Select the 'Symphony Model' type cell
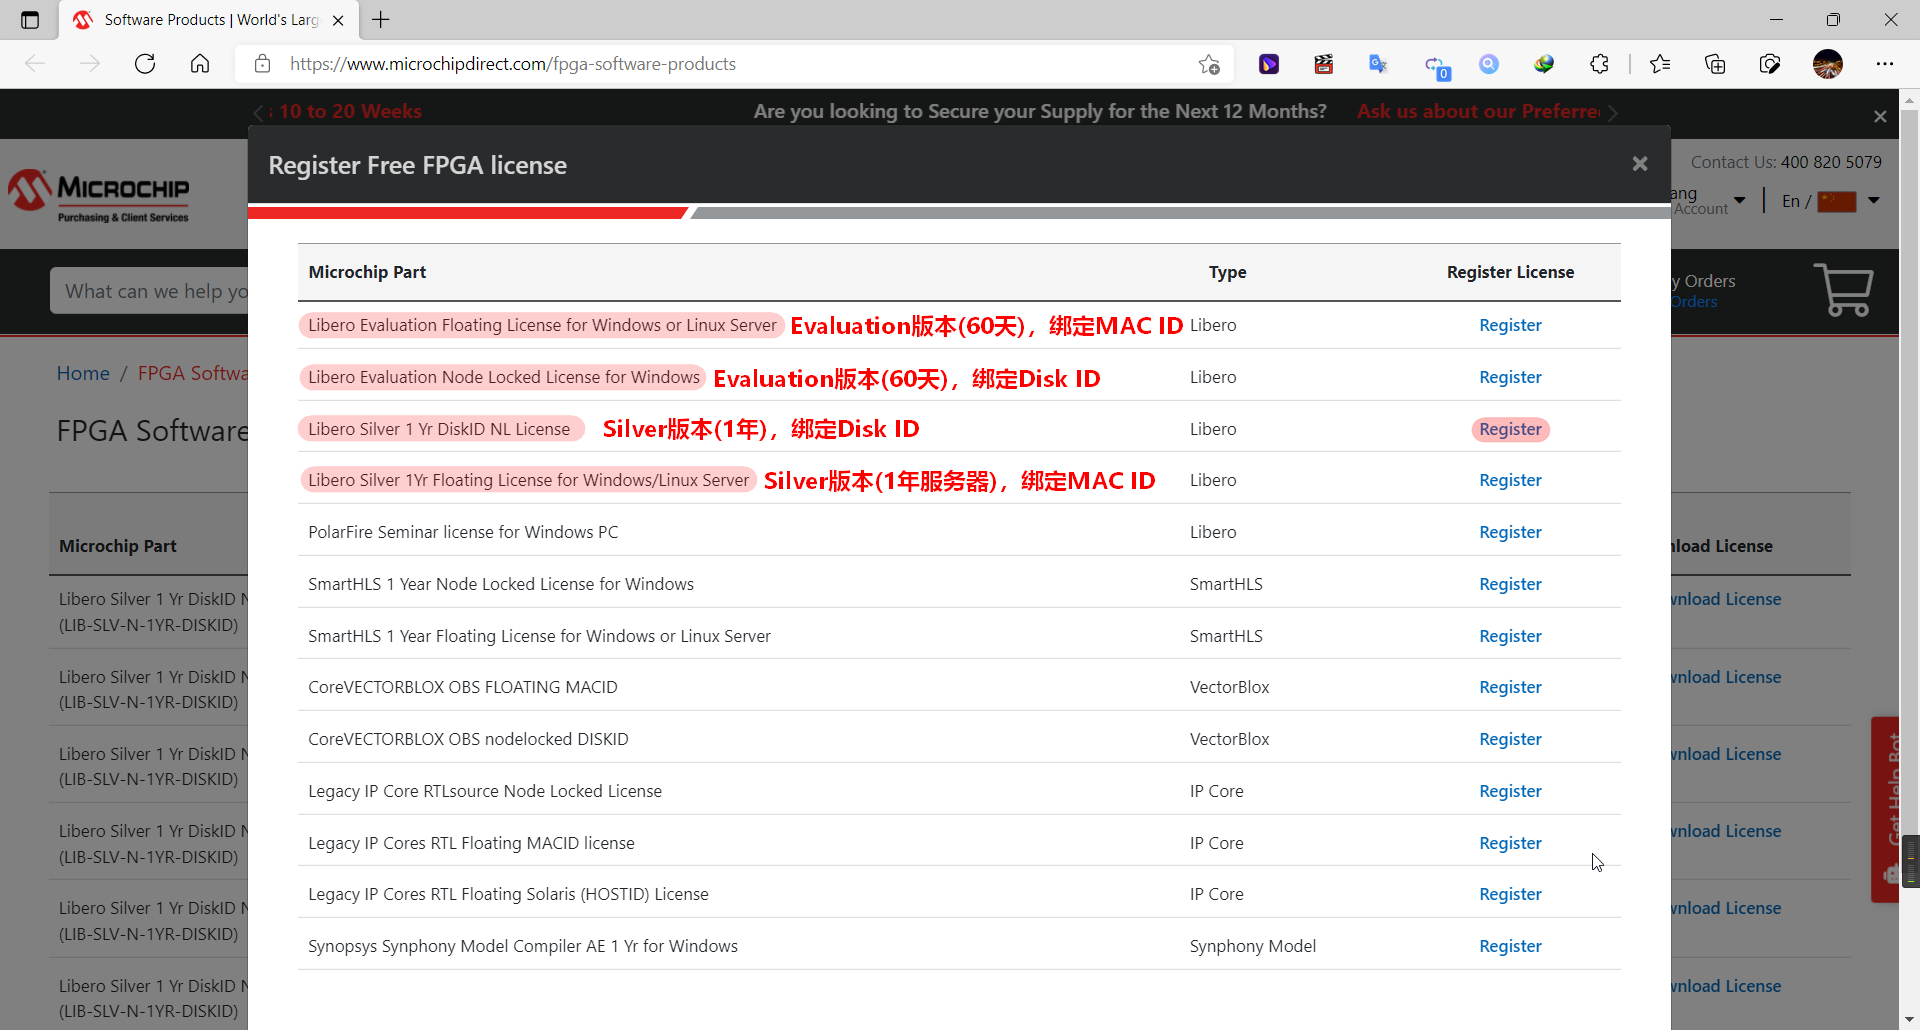 tap(1252, 946)
